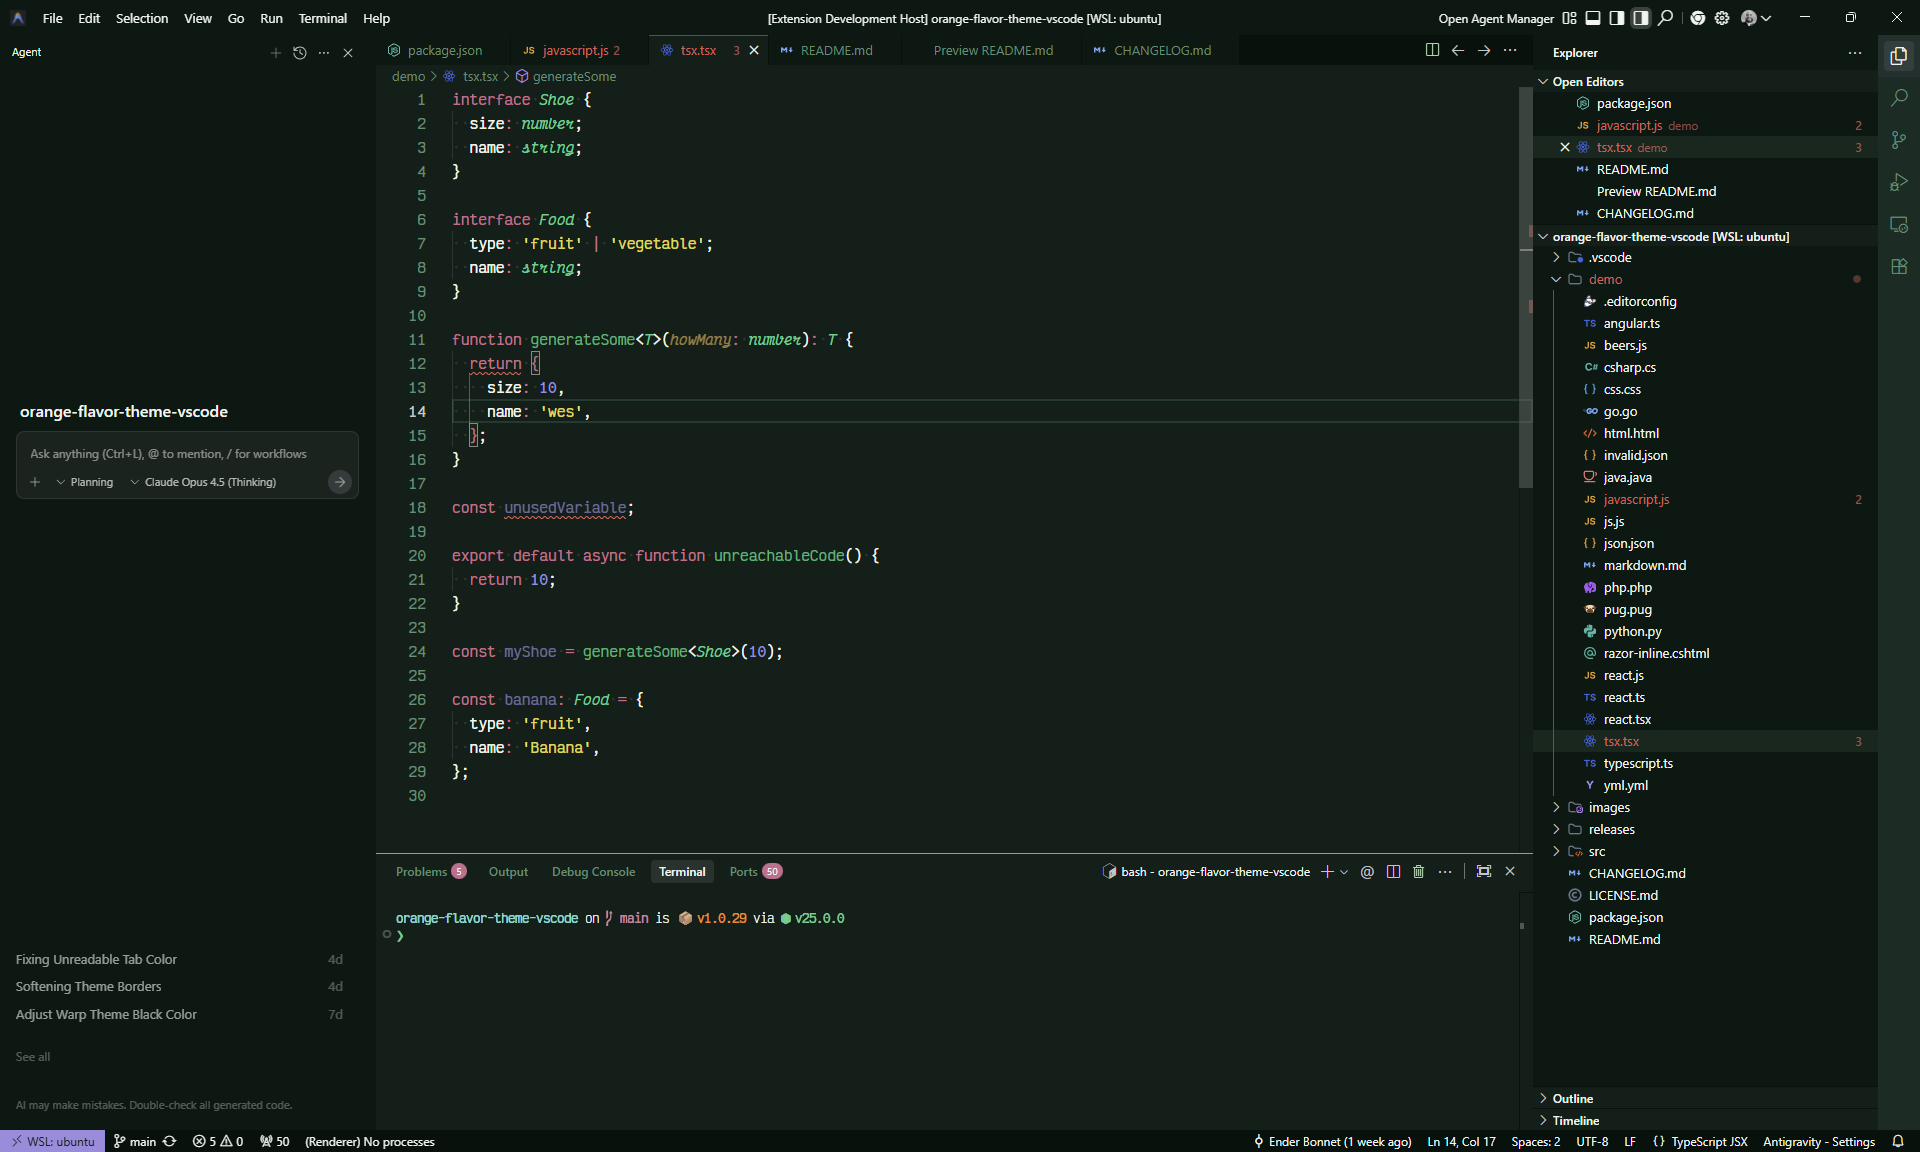Open Source Control view in activity bar
Viewport: 1920px width, 1152px height.
(x=1898, y=140)
